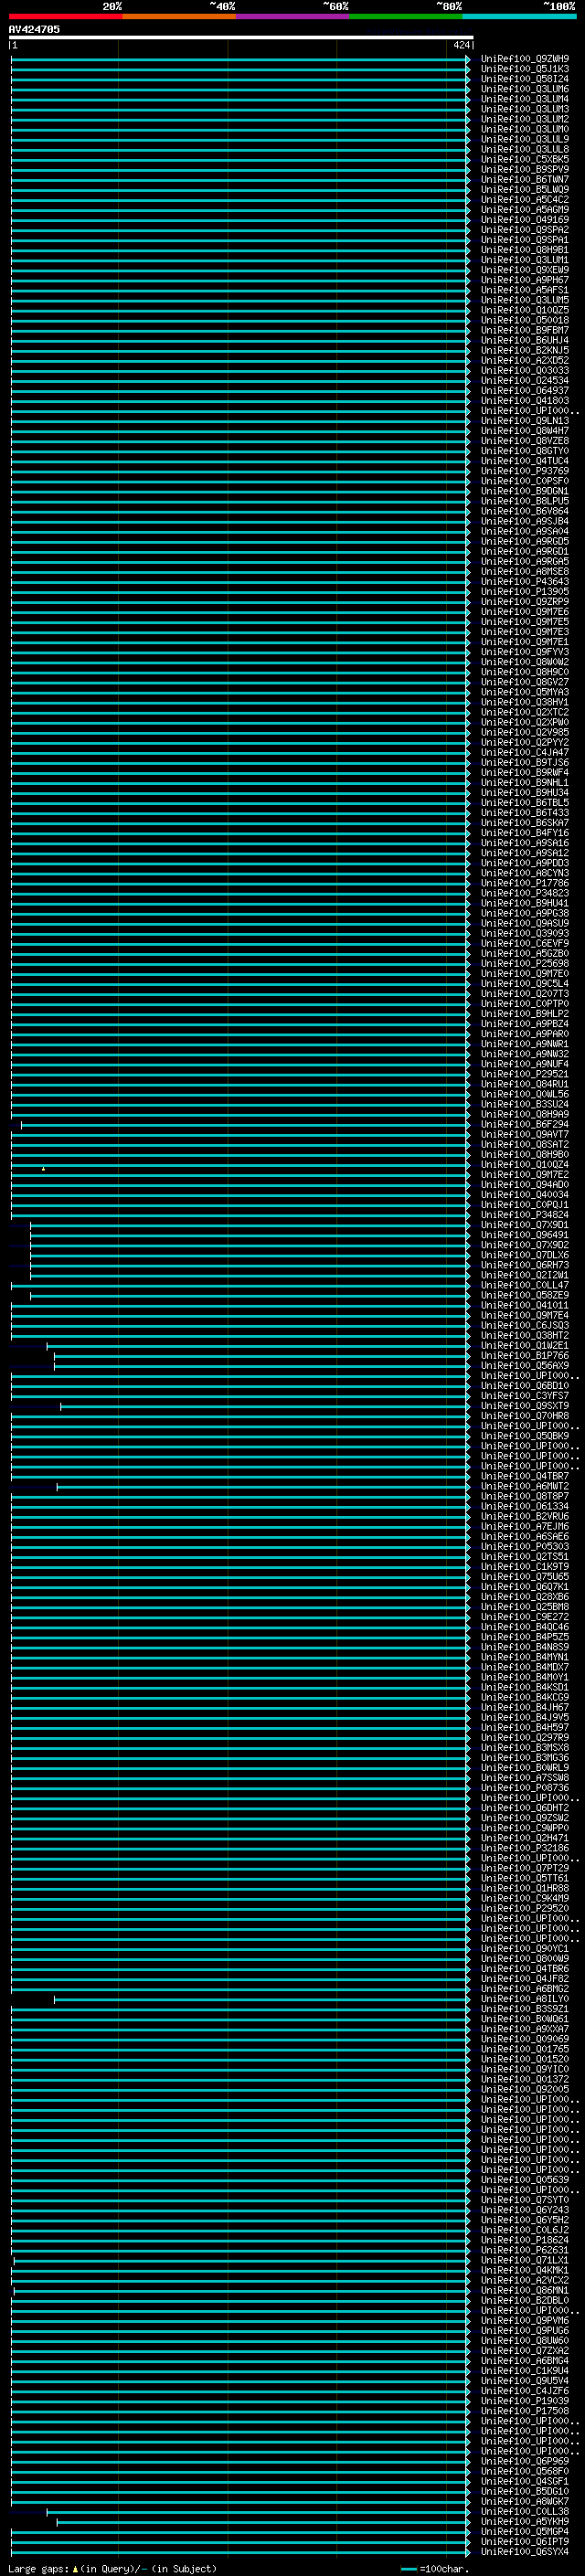Click the purple ~60% identity legend bar
The width and height of the screenshot is (585, 2576).
pos(292,16)
